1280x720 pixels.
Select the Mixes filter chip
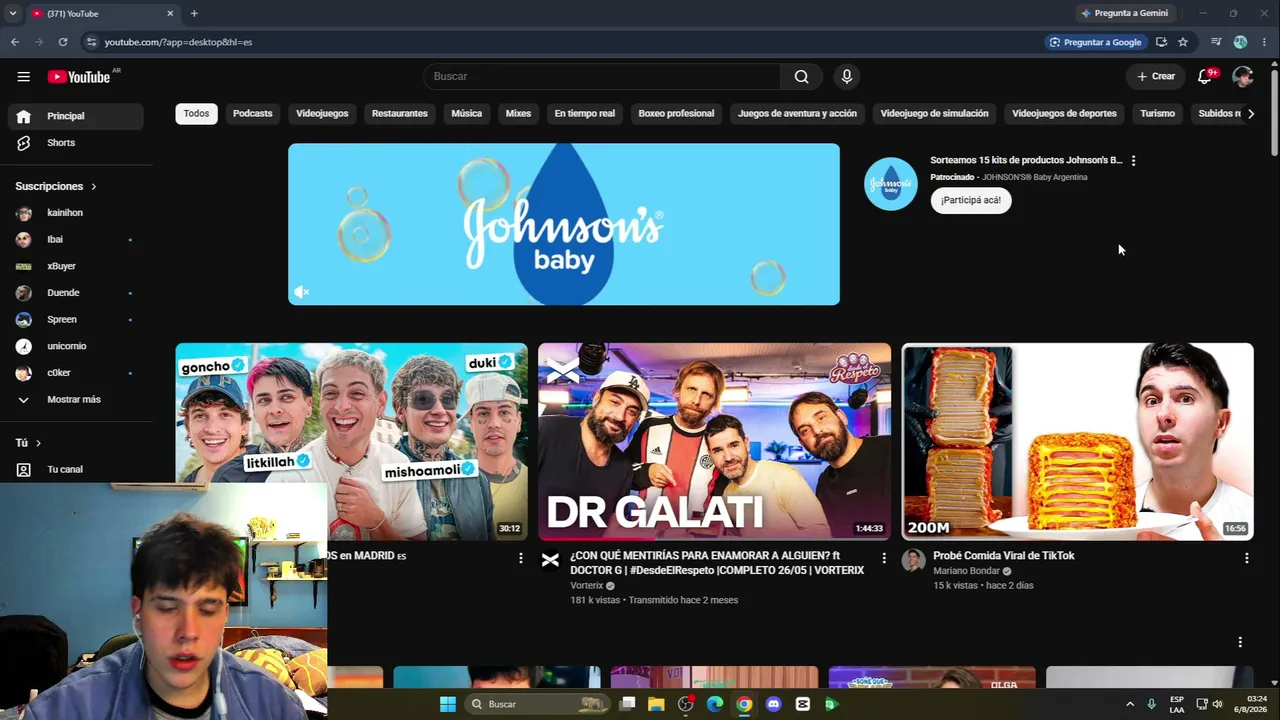pos(518,113)
